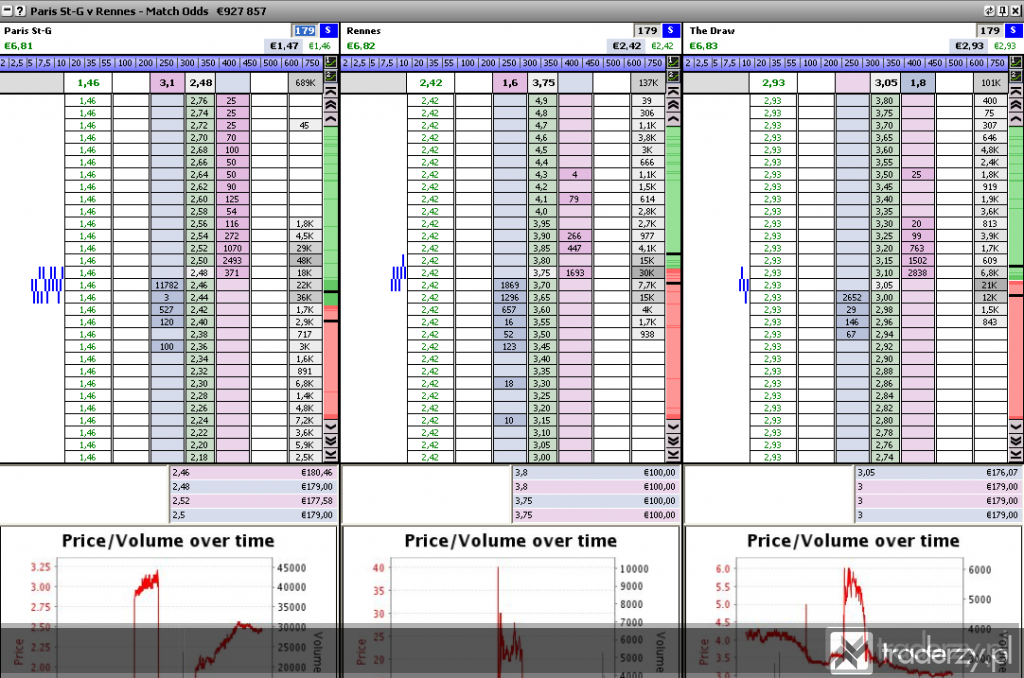Viewport: 1024px width, 678px height.
Task: Click the blue S button for The Draw
Action: coord(1013,30)
